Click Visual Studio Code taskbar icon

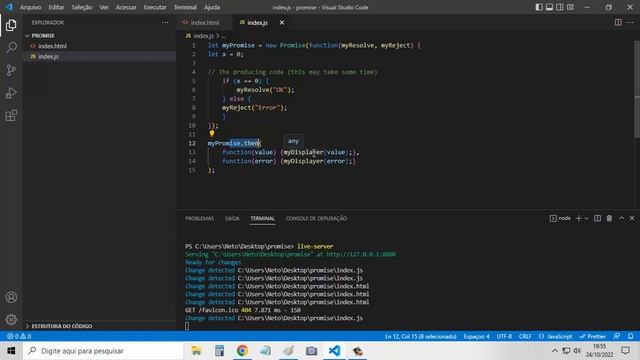tap(334, 351)
